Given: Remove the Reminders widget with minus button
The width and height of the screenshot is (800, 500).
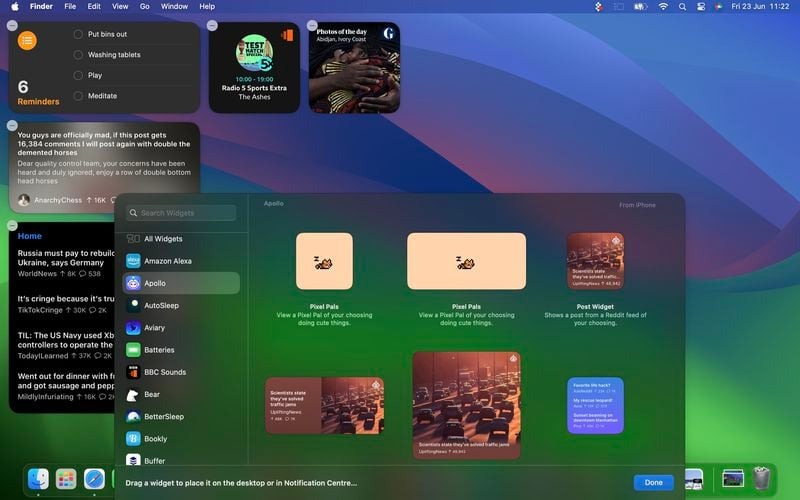Looking at the screenshot, I should click(x=12, y=26).
